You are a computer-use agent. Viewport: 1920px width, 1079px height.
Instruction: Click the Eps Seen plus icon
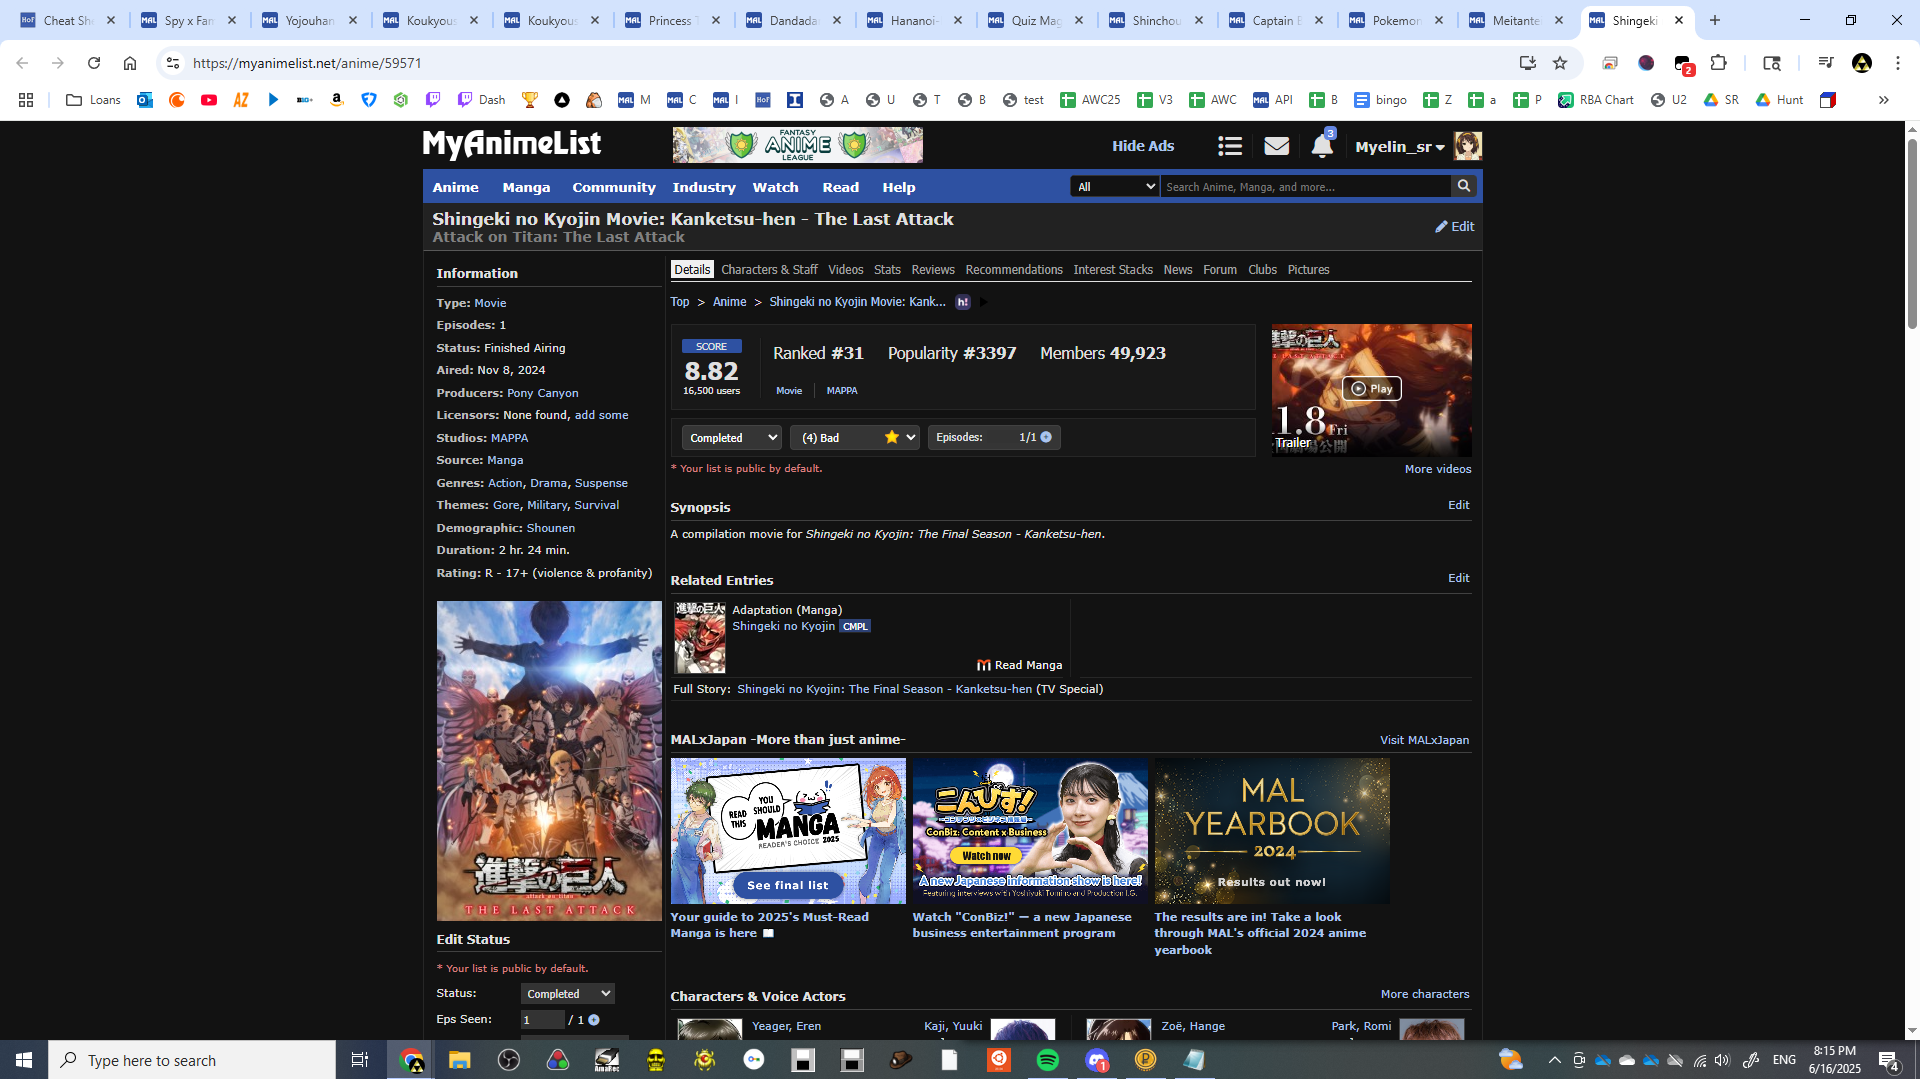pos(594,1020)
